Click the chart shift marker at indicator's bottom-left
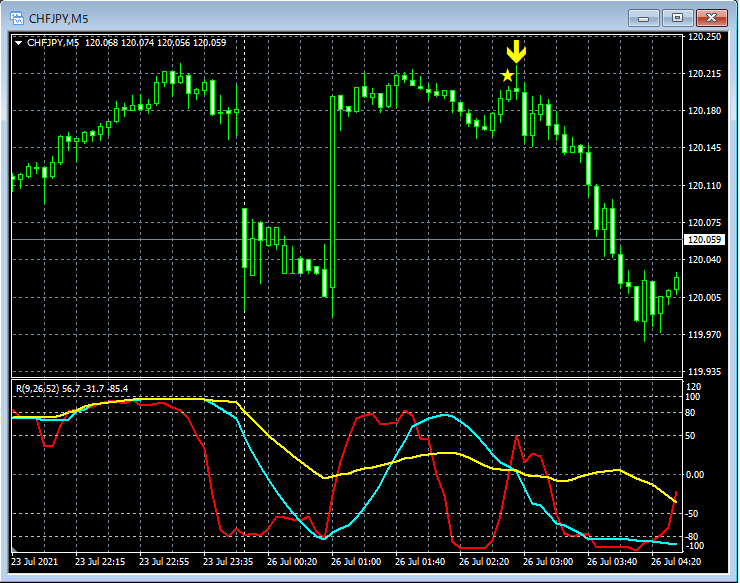The image size is (740, 583). pyautogui.click(x=14, y=550)
